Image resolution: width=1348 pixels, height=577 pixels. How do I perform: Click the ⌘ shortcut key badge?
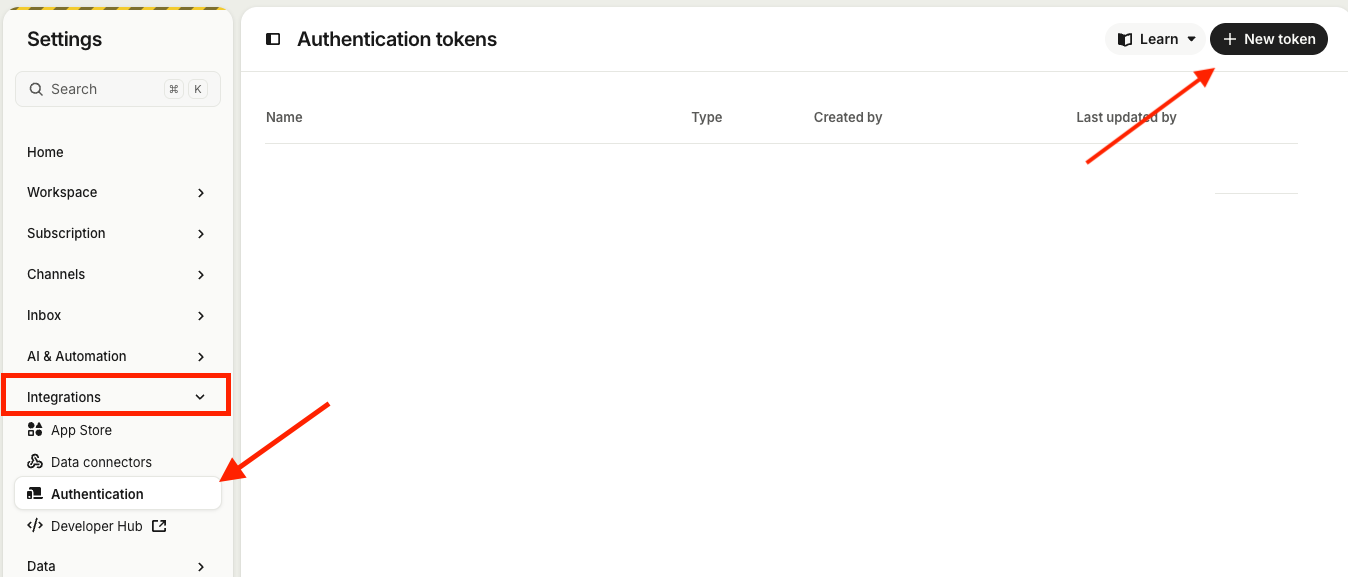(x=174, y=89)
